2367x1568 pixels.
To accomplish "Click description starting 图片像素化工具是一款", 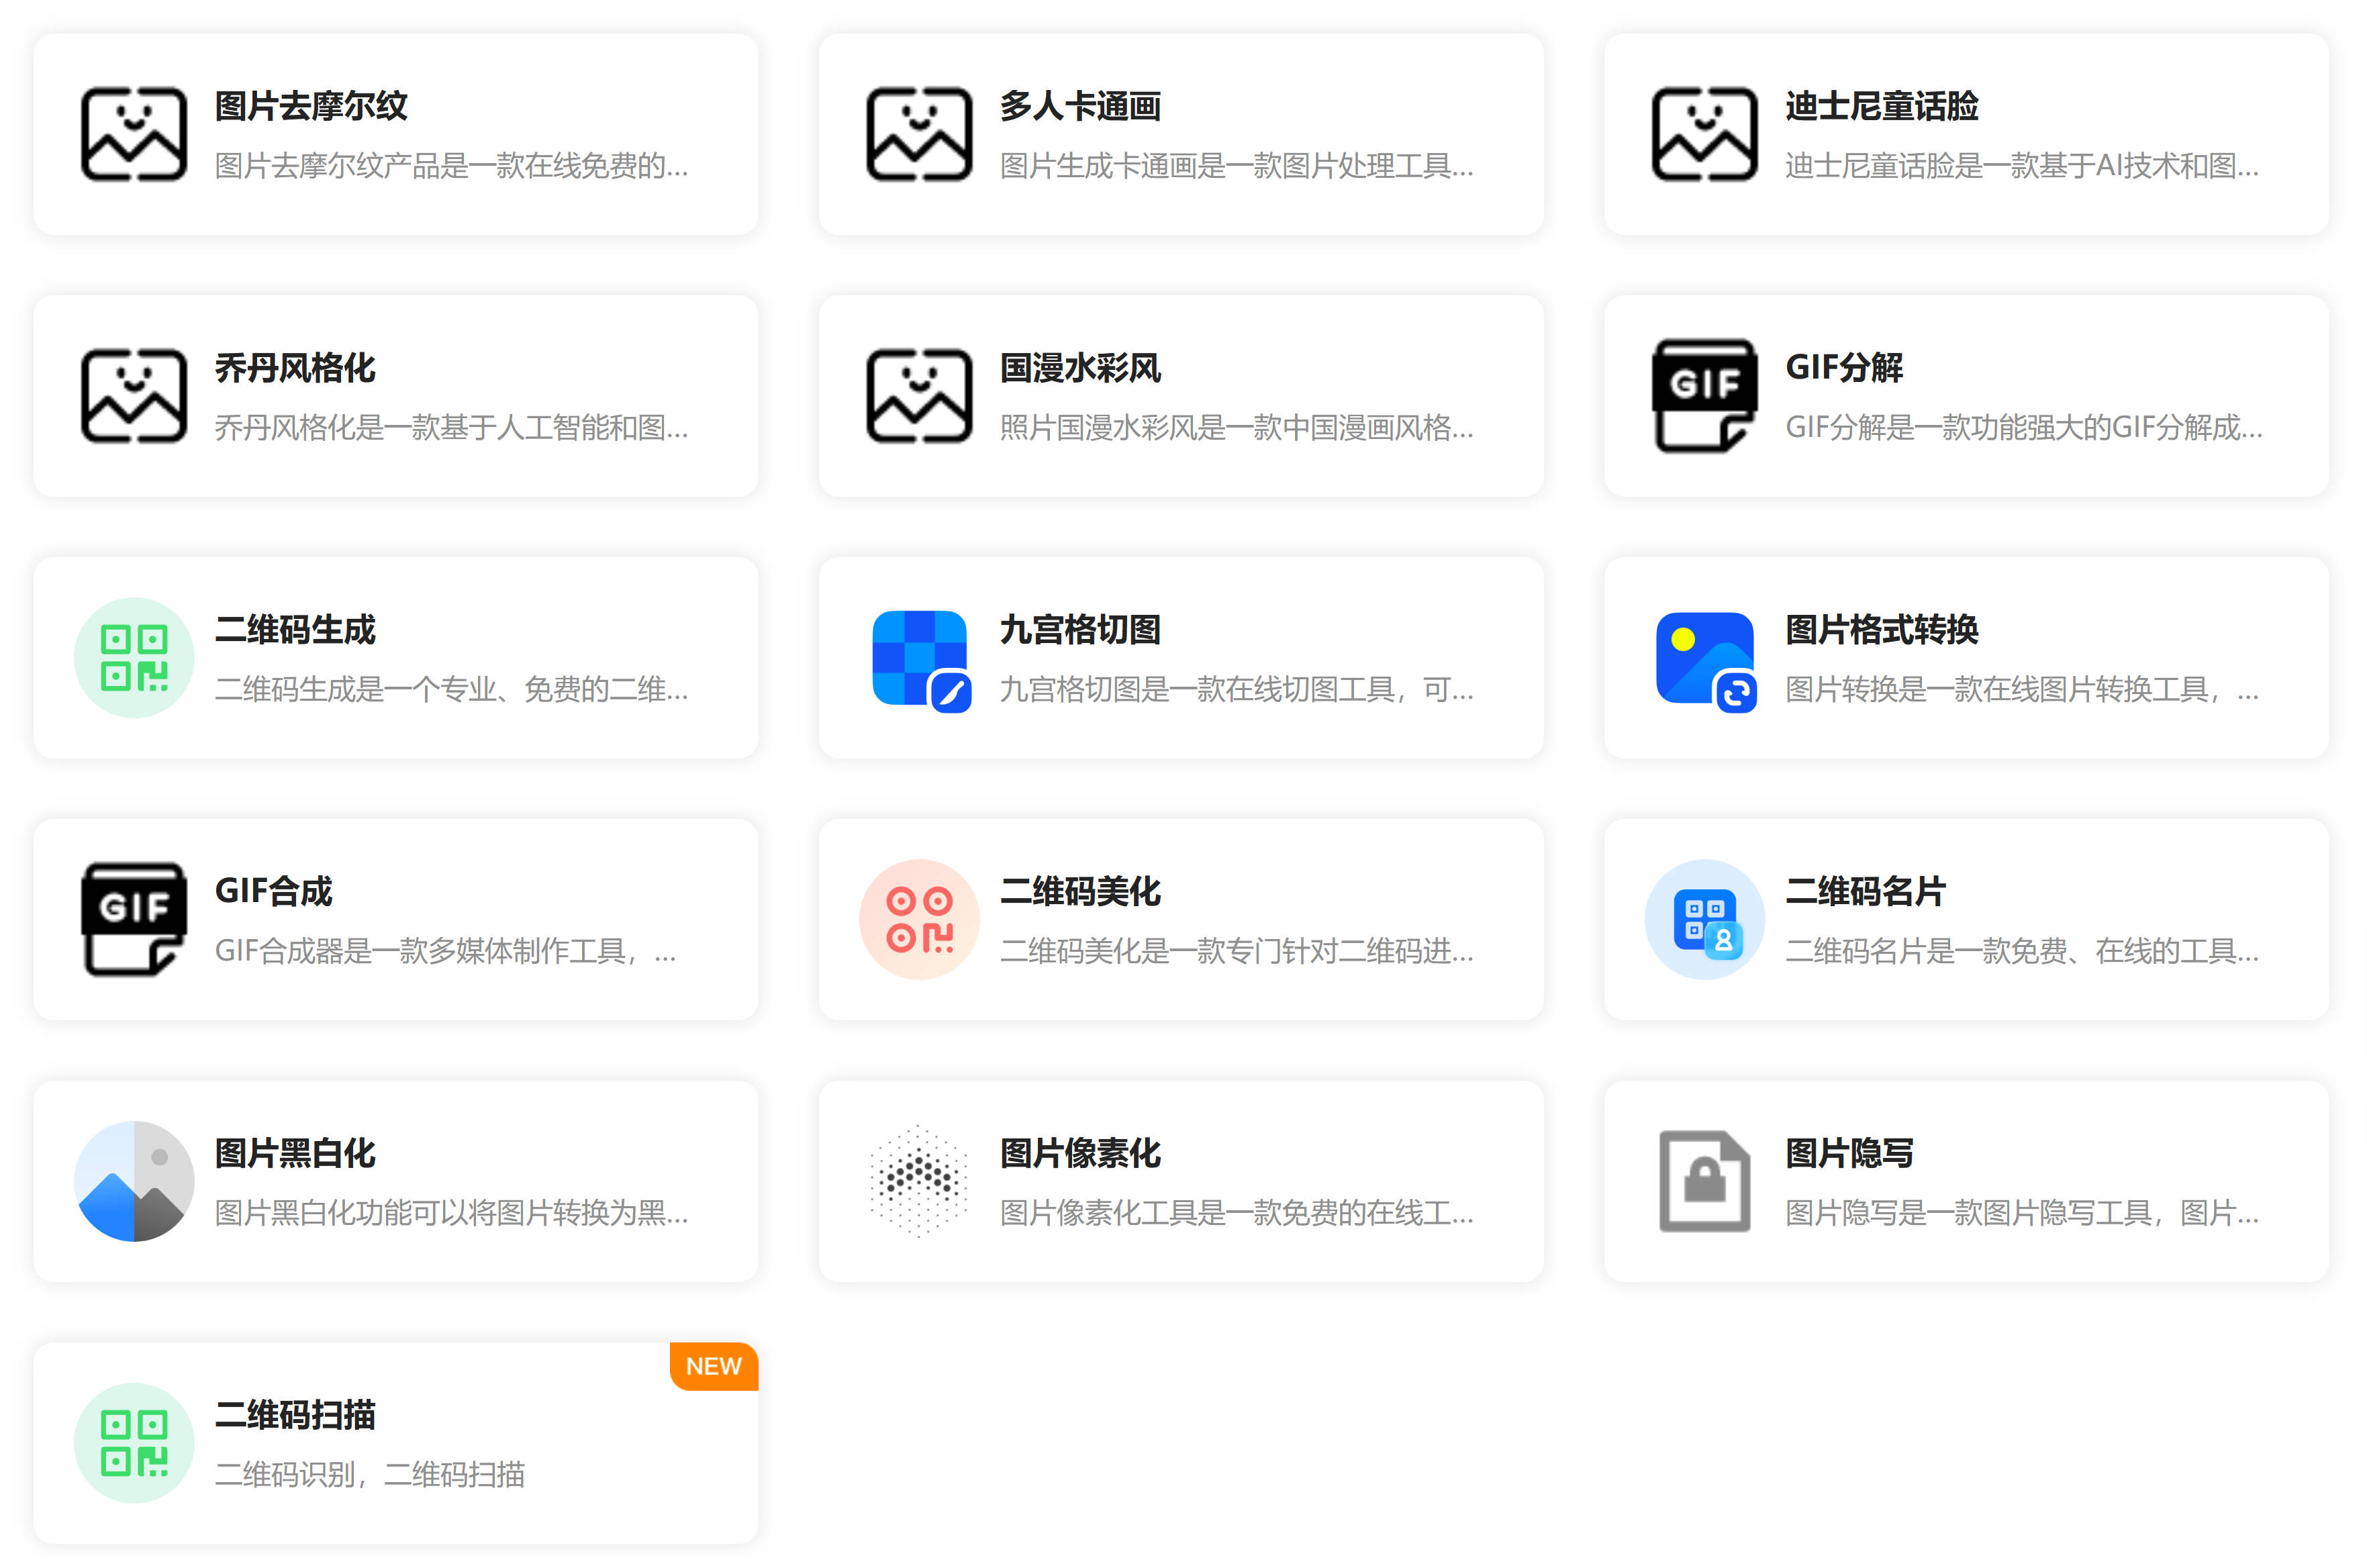I will (1236, 1213).
